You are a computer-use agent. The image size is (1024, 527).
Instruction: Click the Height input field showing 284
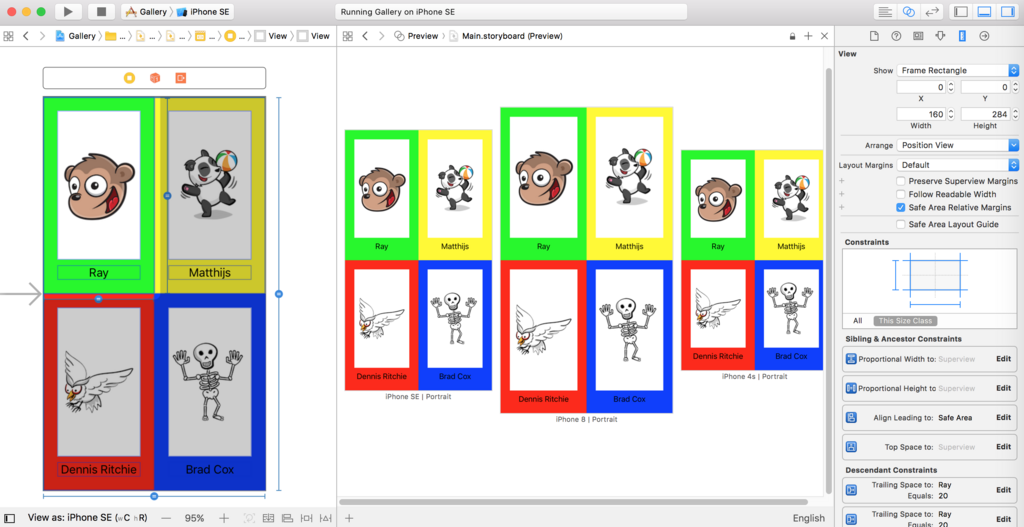pyautogui.click(x=985, y=114)
